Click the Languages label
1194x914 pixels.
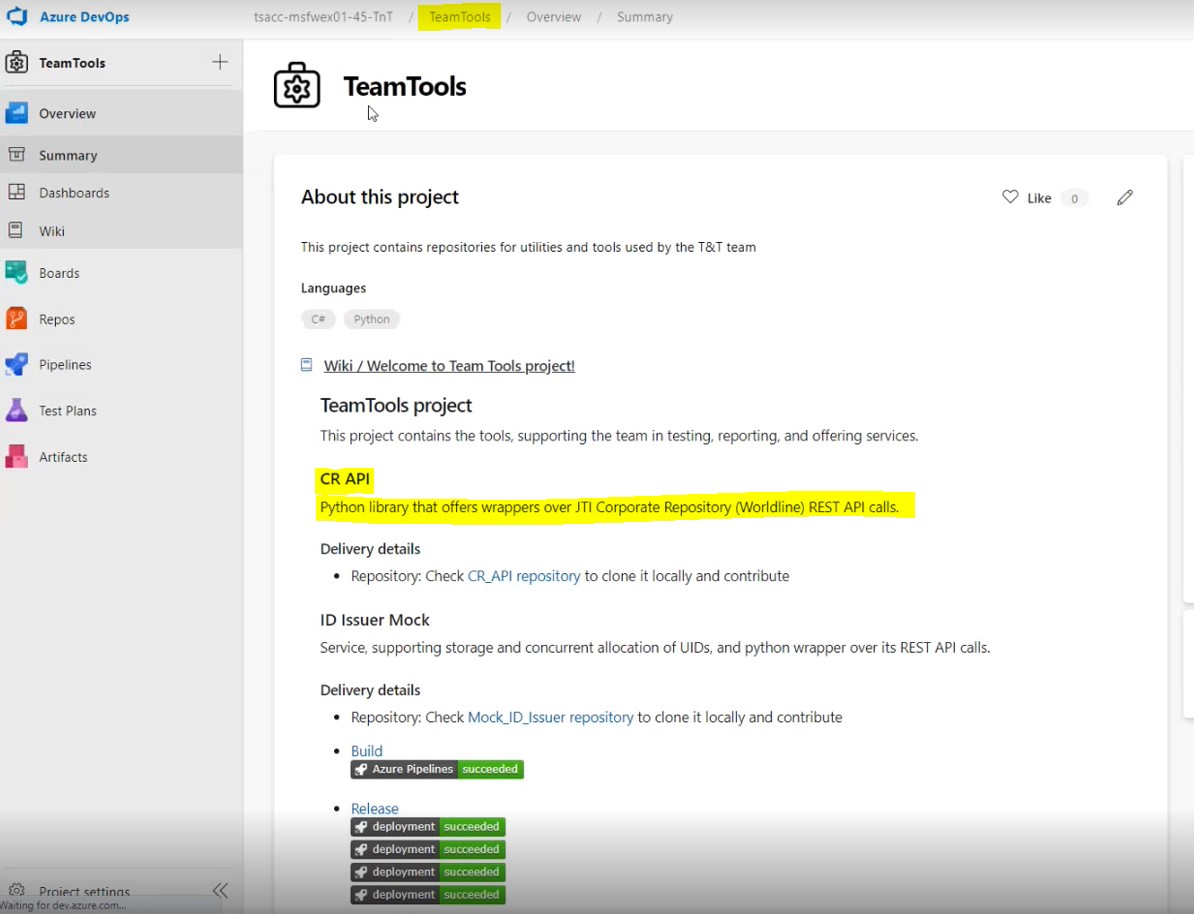tap(334, 288)
